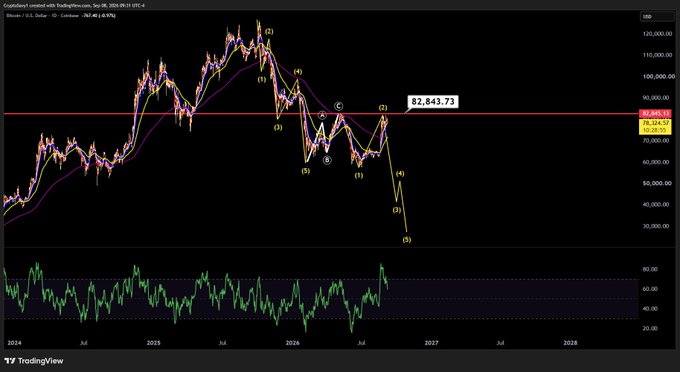680x372 pixels.
Task: Click the 100,000.00 price scale label
Action: click(x=659, y=76)
